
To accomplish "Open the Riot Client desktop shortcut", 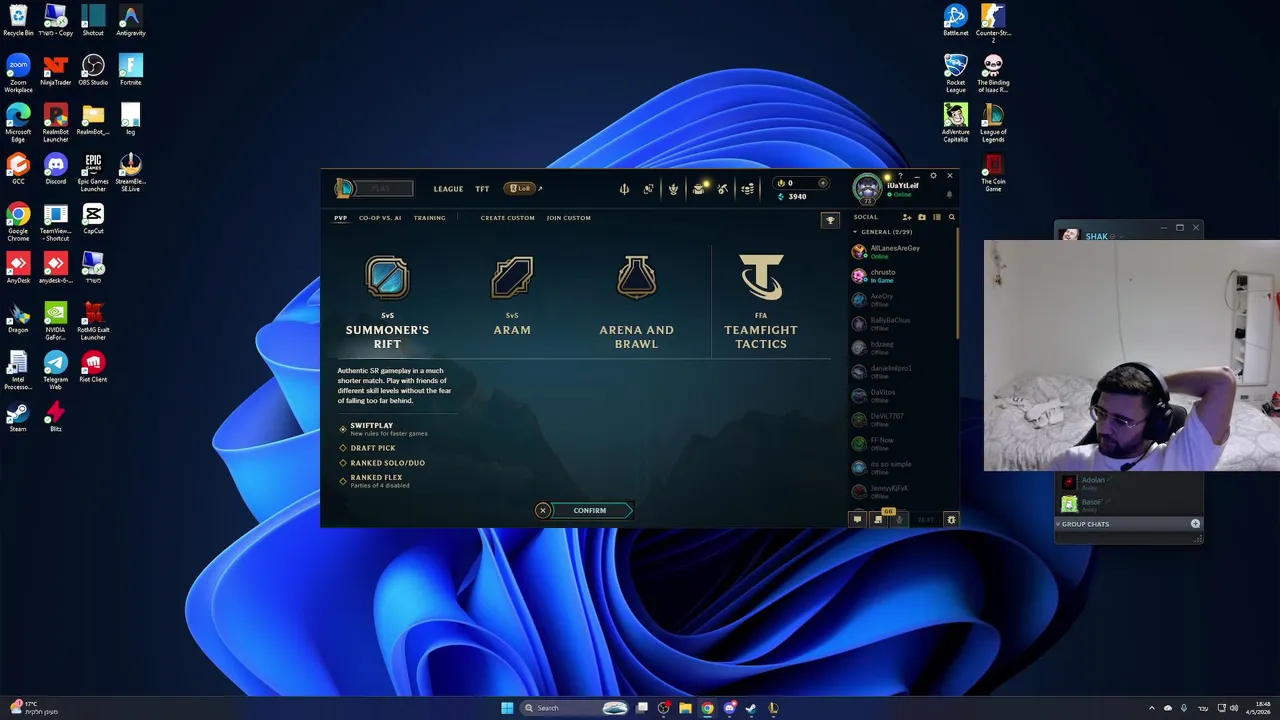I will coord(93,367).
